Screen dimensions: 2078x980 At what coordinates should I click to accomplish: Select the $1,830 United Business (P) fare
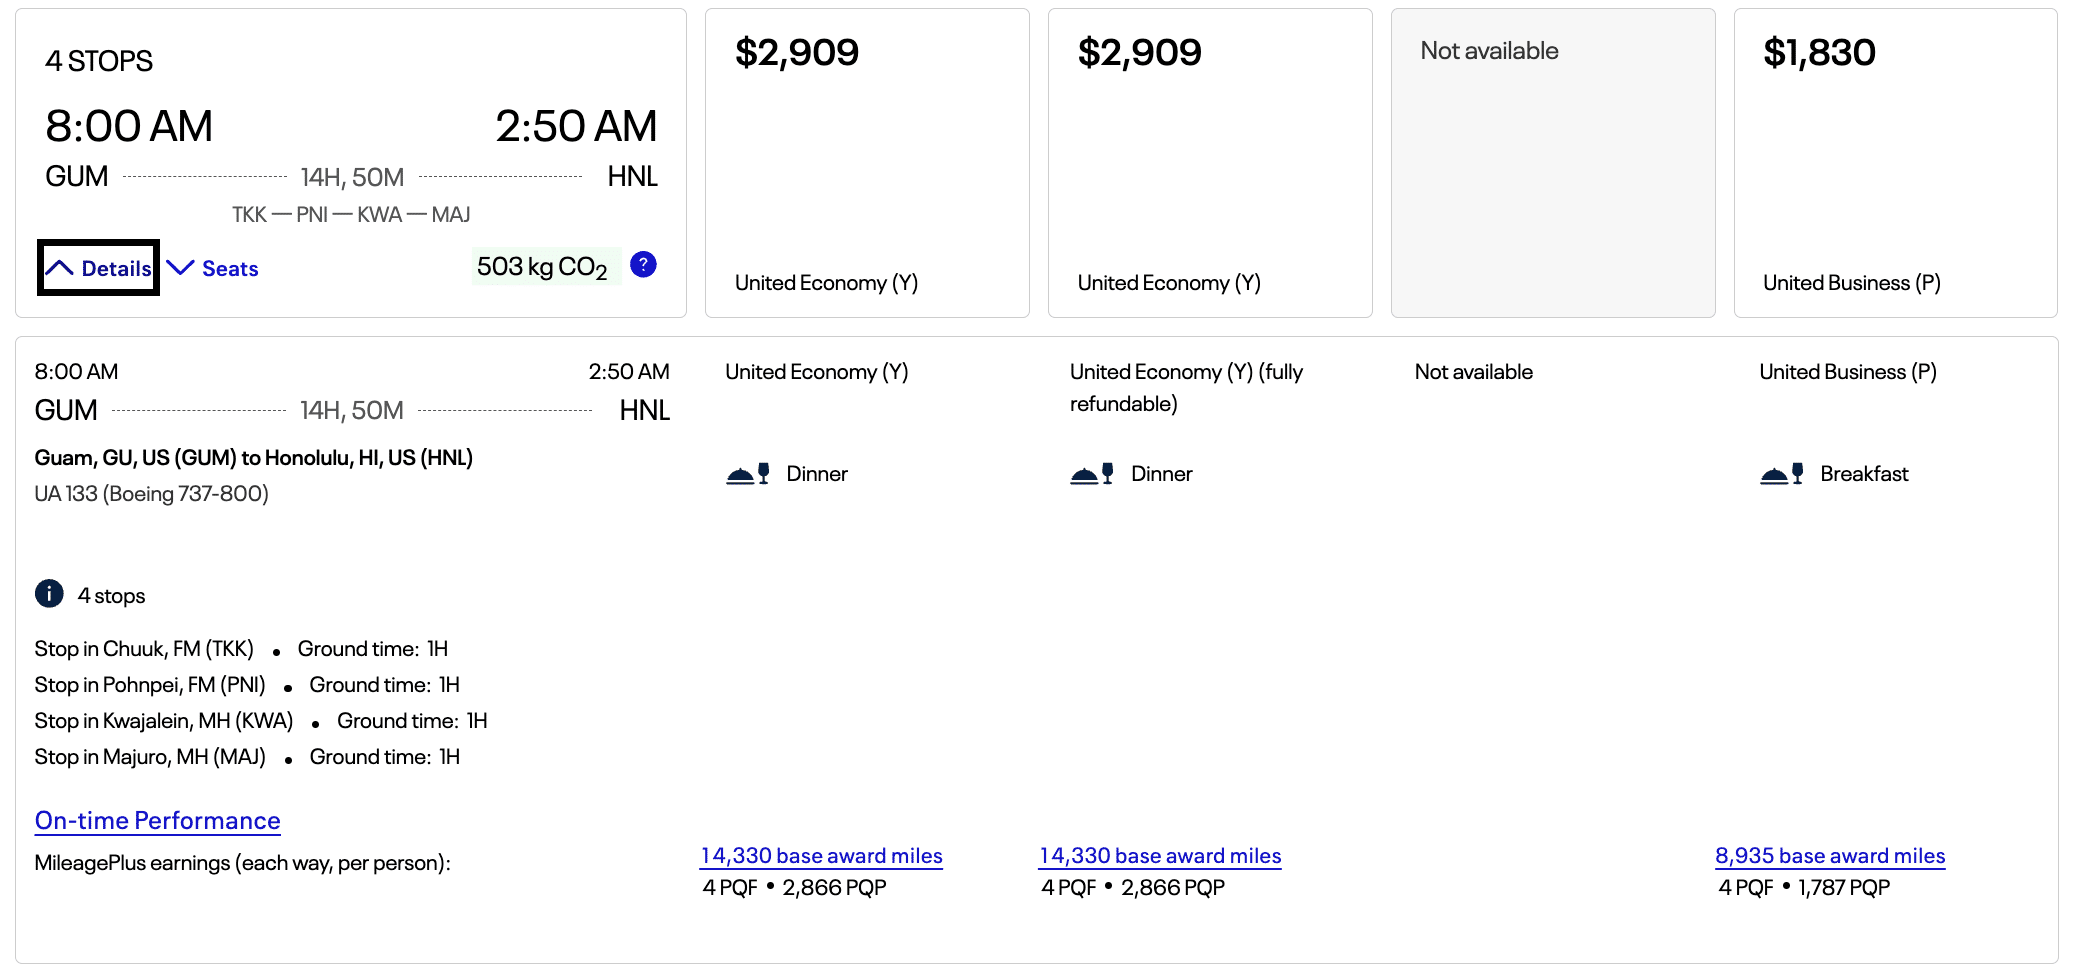(1894, 163)
